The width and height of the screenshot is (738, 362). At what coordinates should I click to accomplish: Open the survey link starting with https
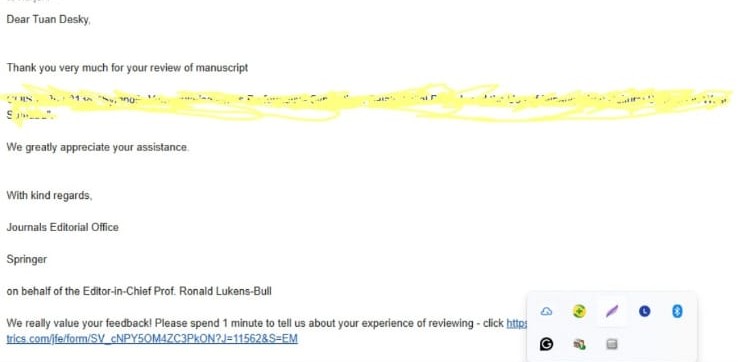517,323
